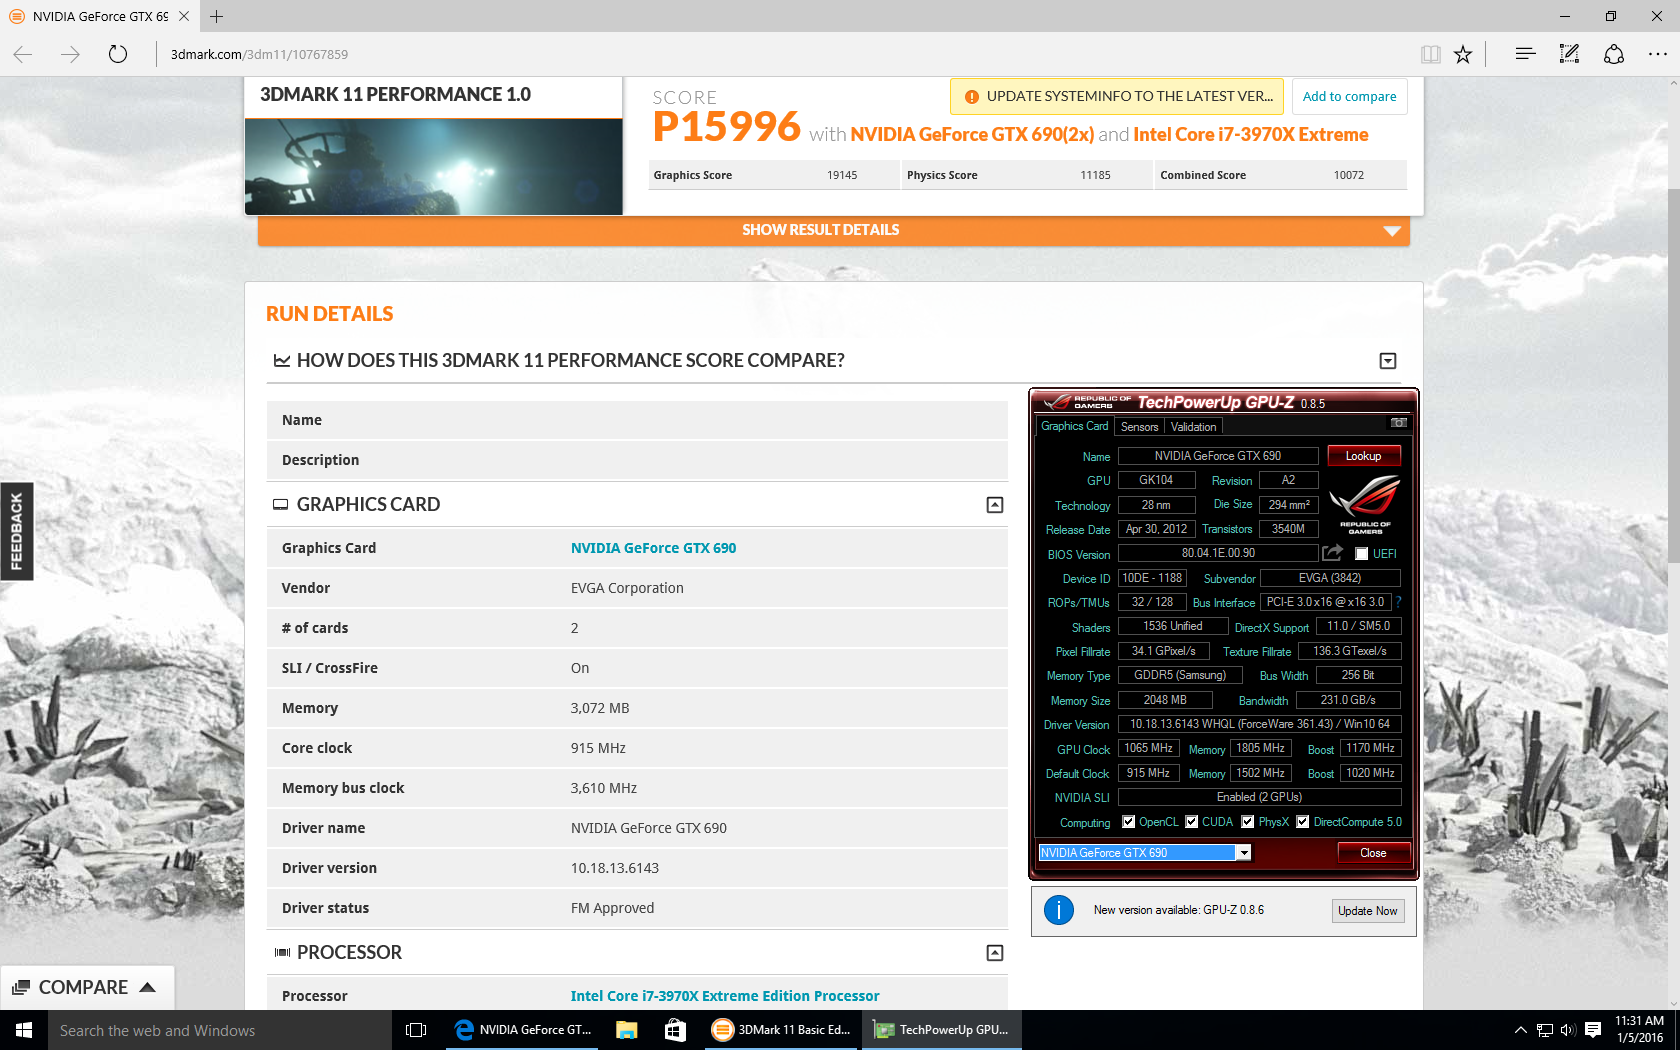
Task: Open the browser reading view icon
Action: (1431, 54)
